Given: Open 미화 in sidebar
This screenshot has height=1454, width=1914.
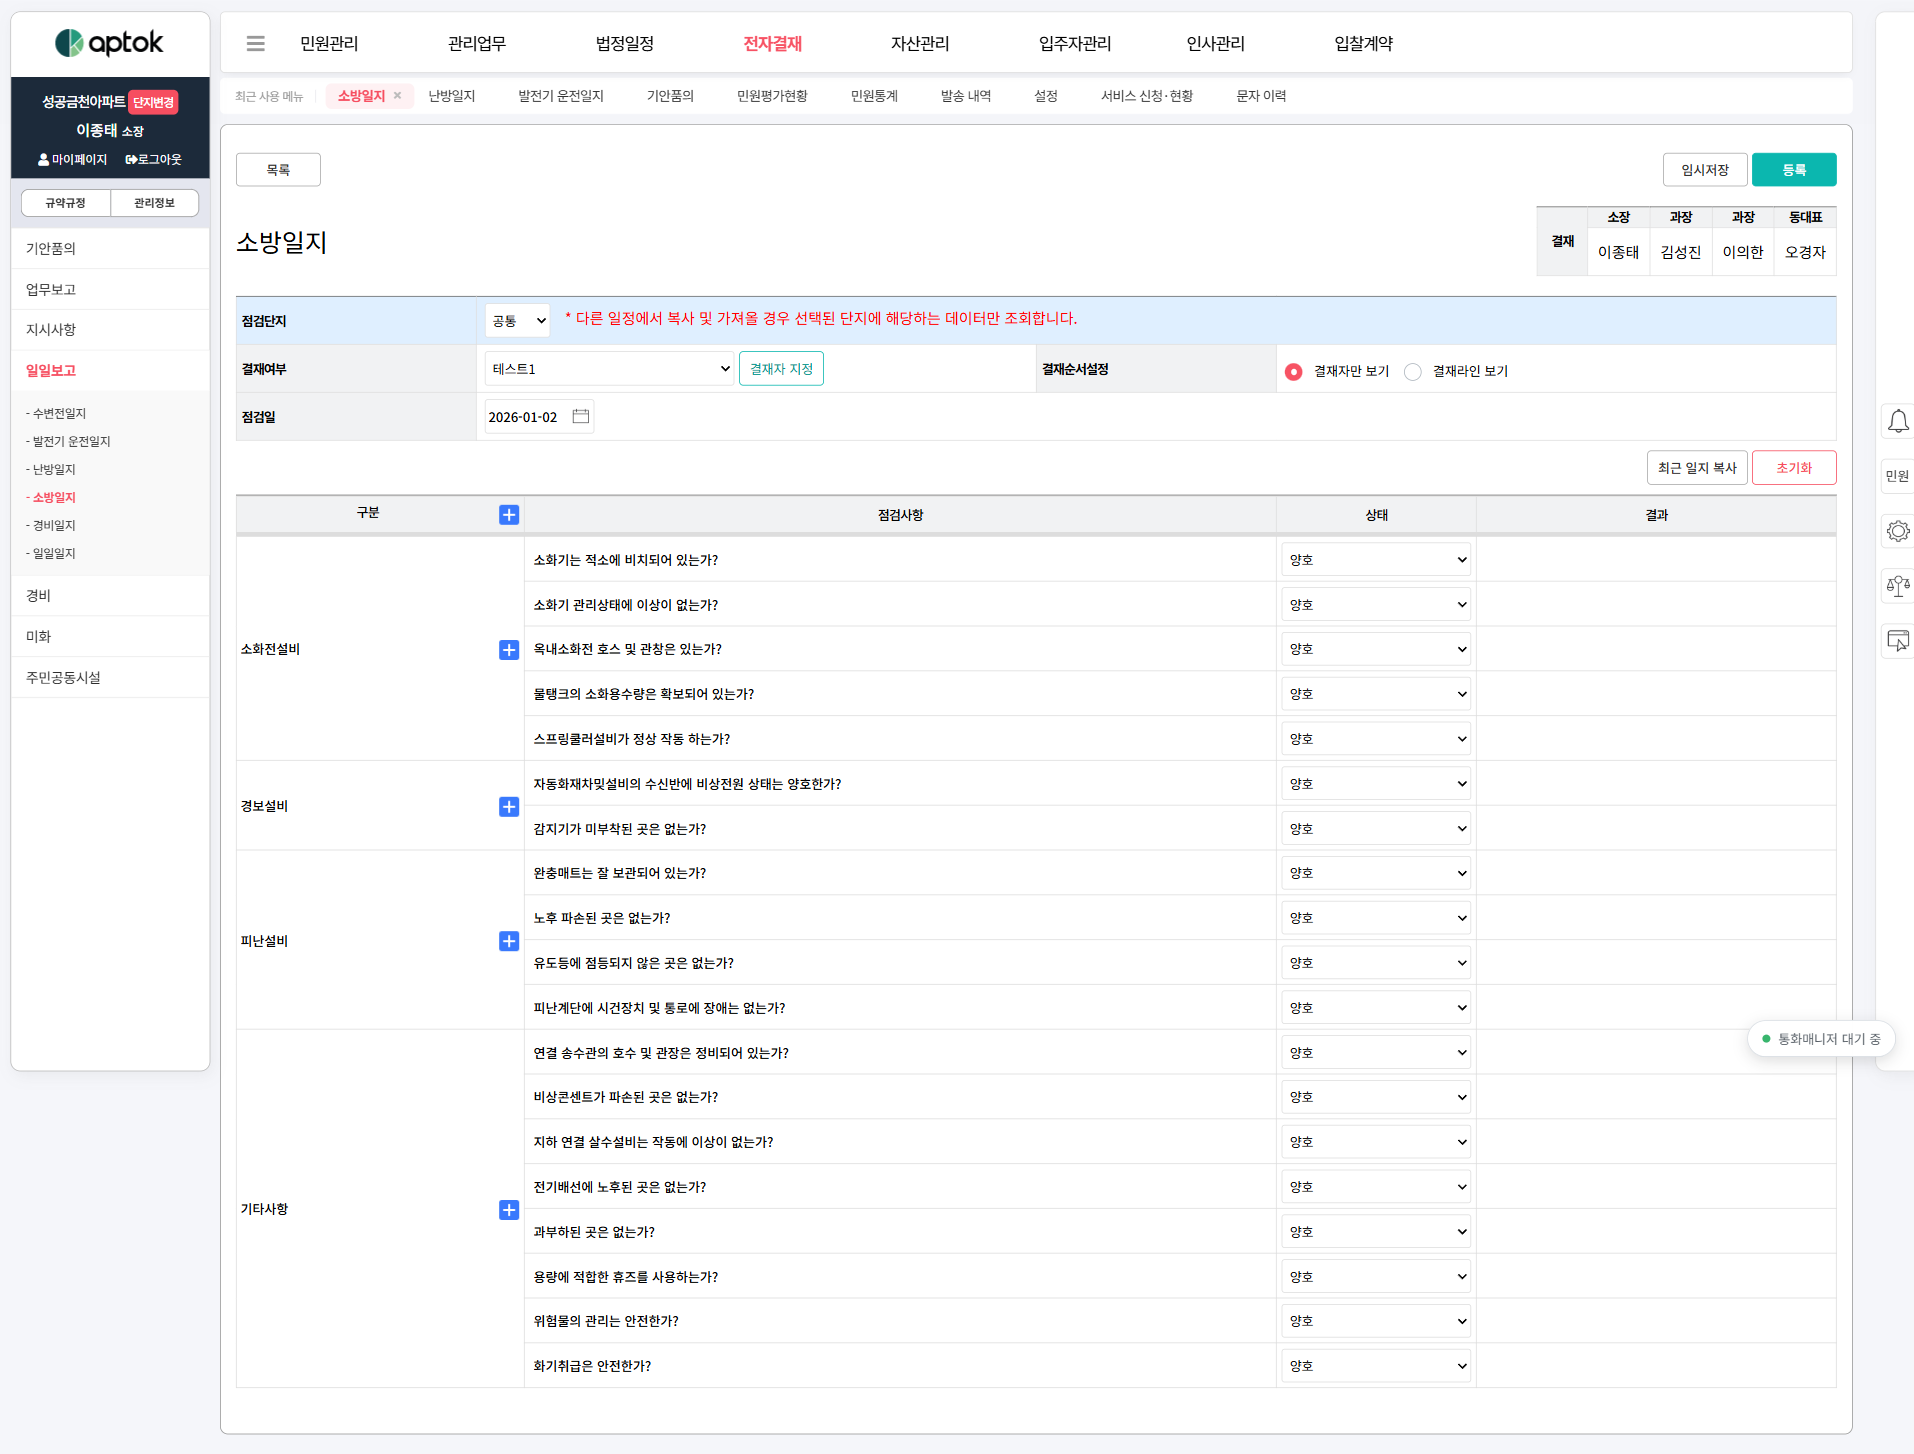Looking at the screenshot, I should (110, 637).
